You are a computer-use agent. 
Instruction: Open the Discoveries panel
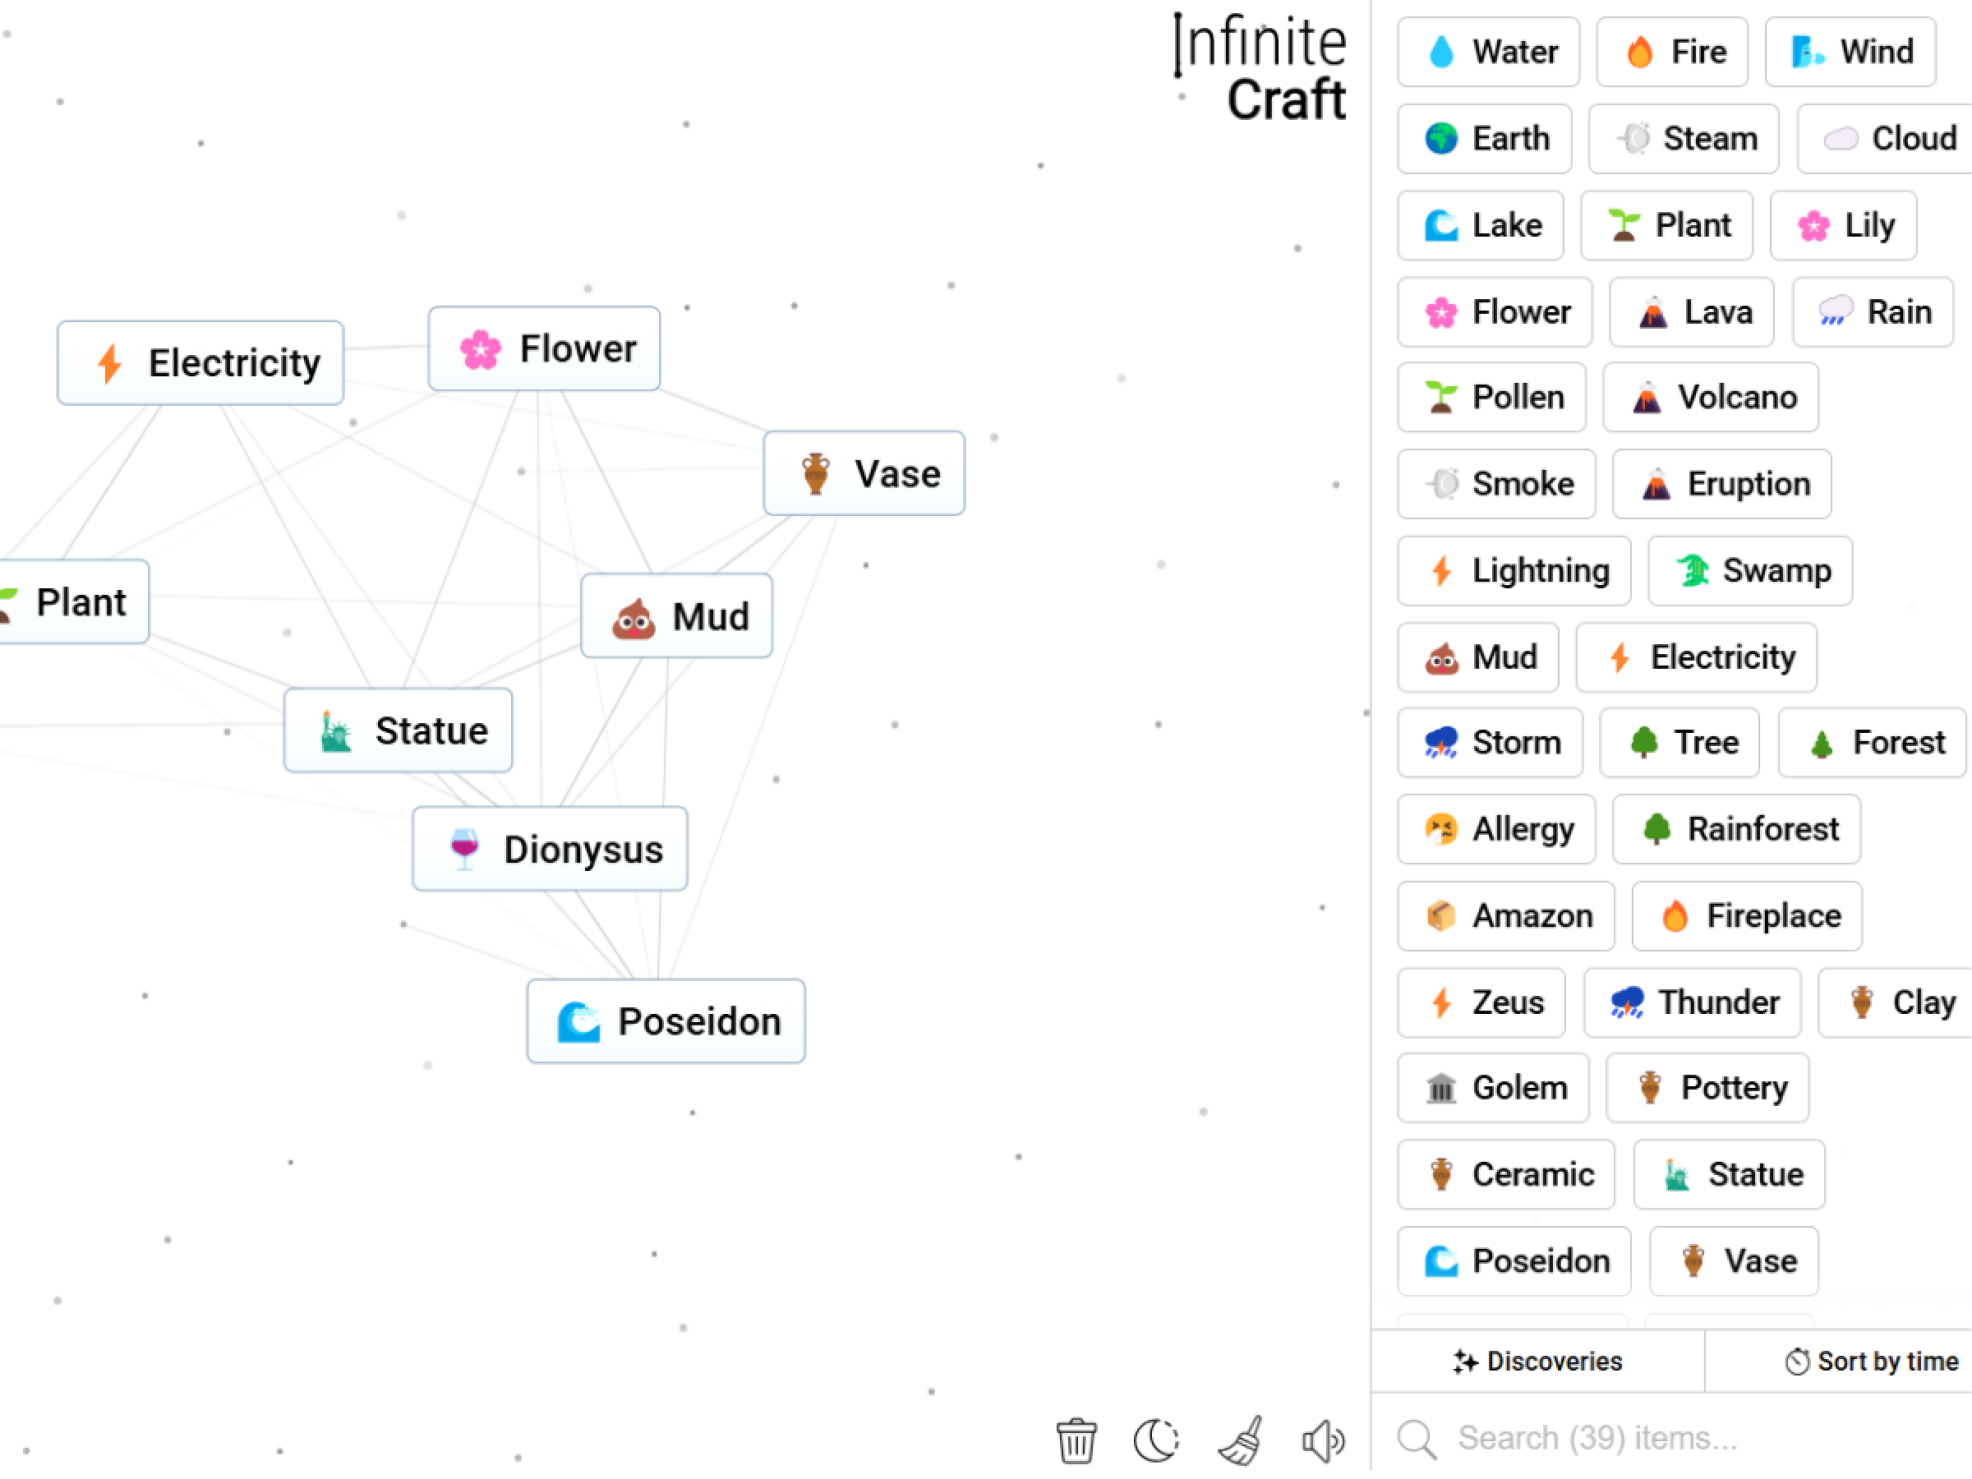pyautogui.click(x=1542, y=1359)
